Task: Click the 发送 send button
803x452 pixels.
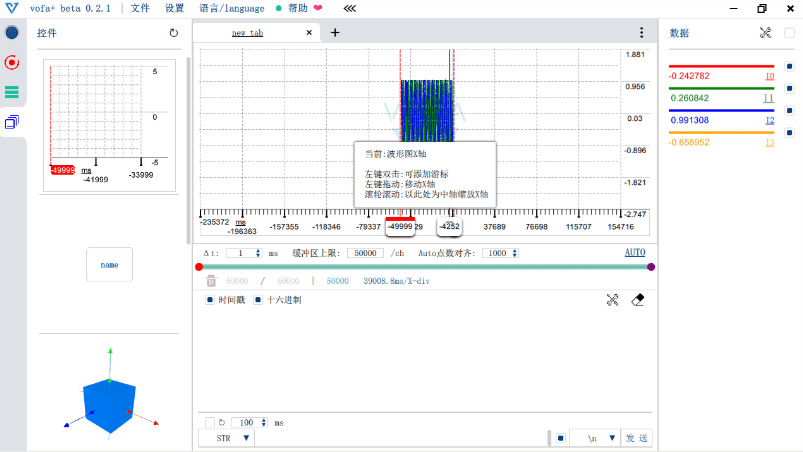Action: click(x=636, y=438)
